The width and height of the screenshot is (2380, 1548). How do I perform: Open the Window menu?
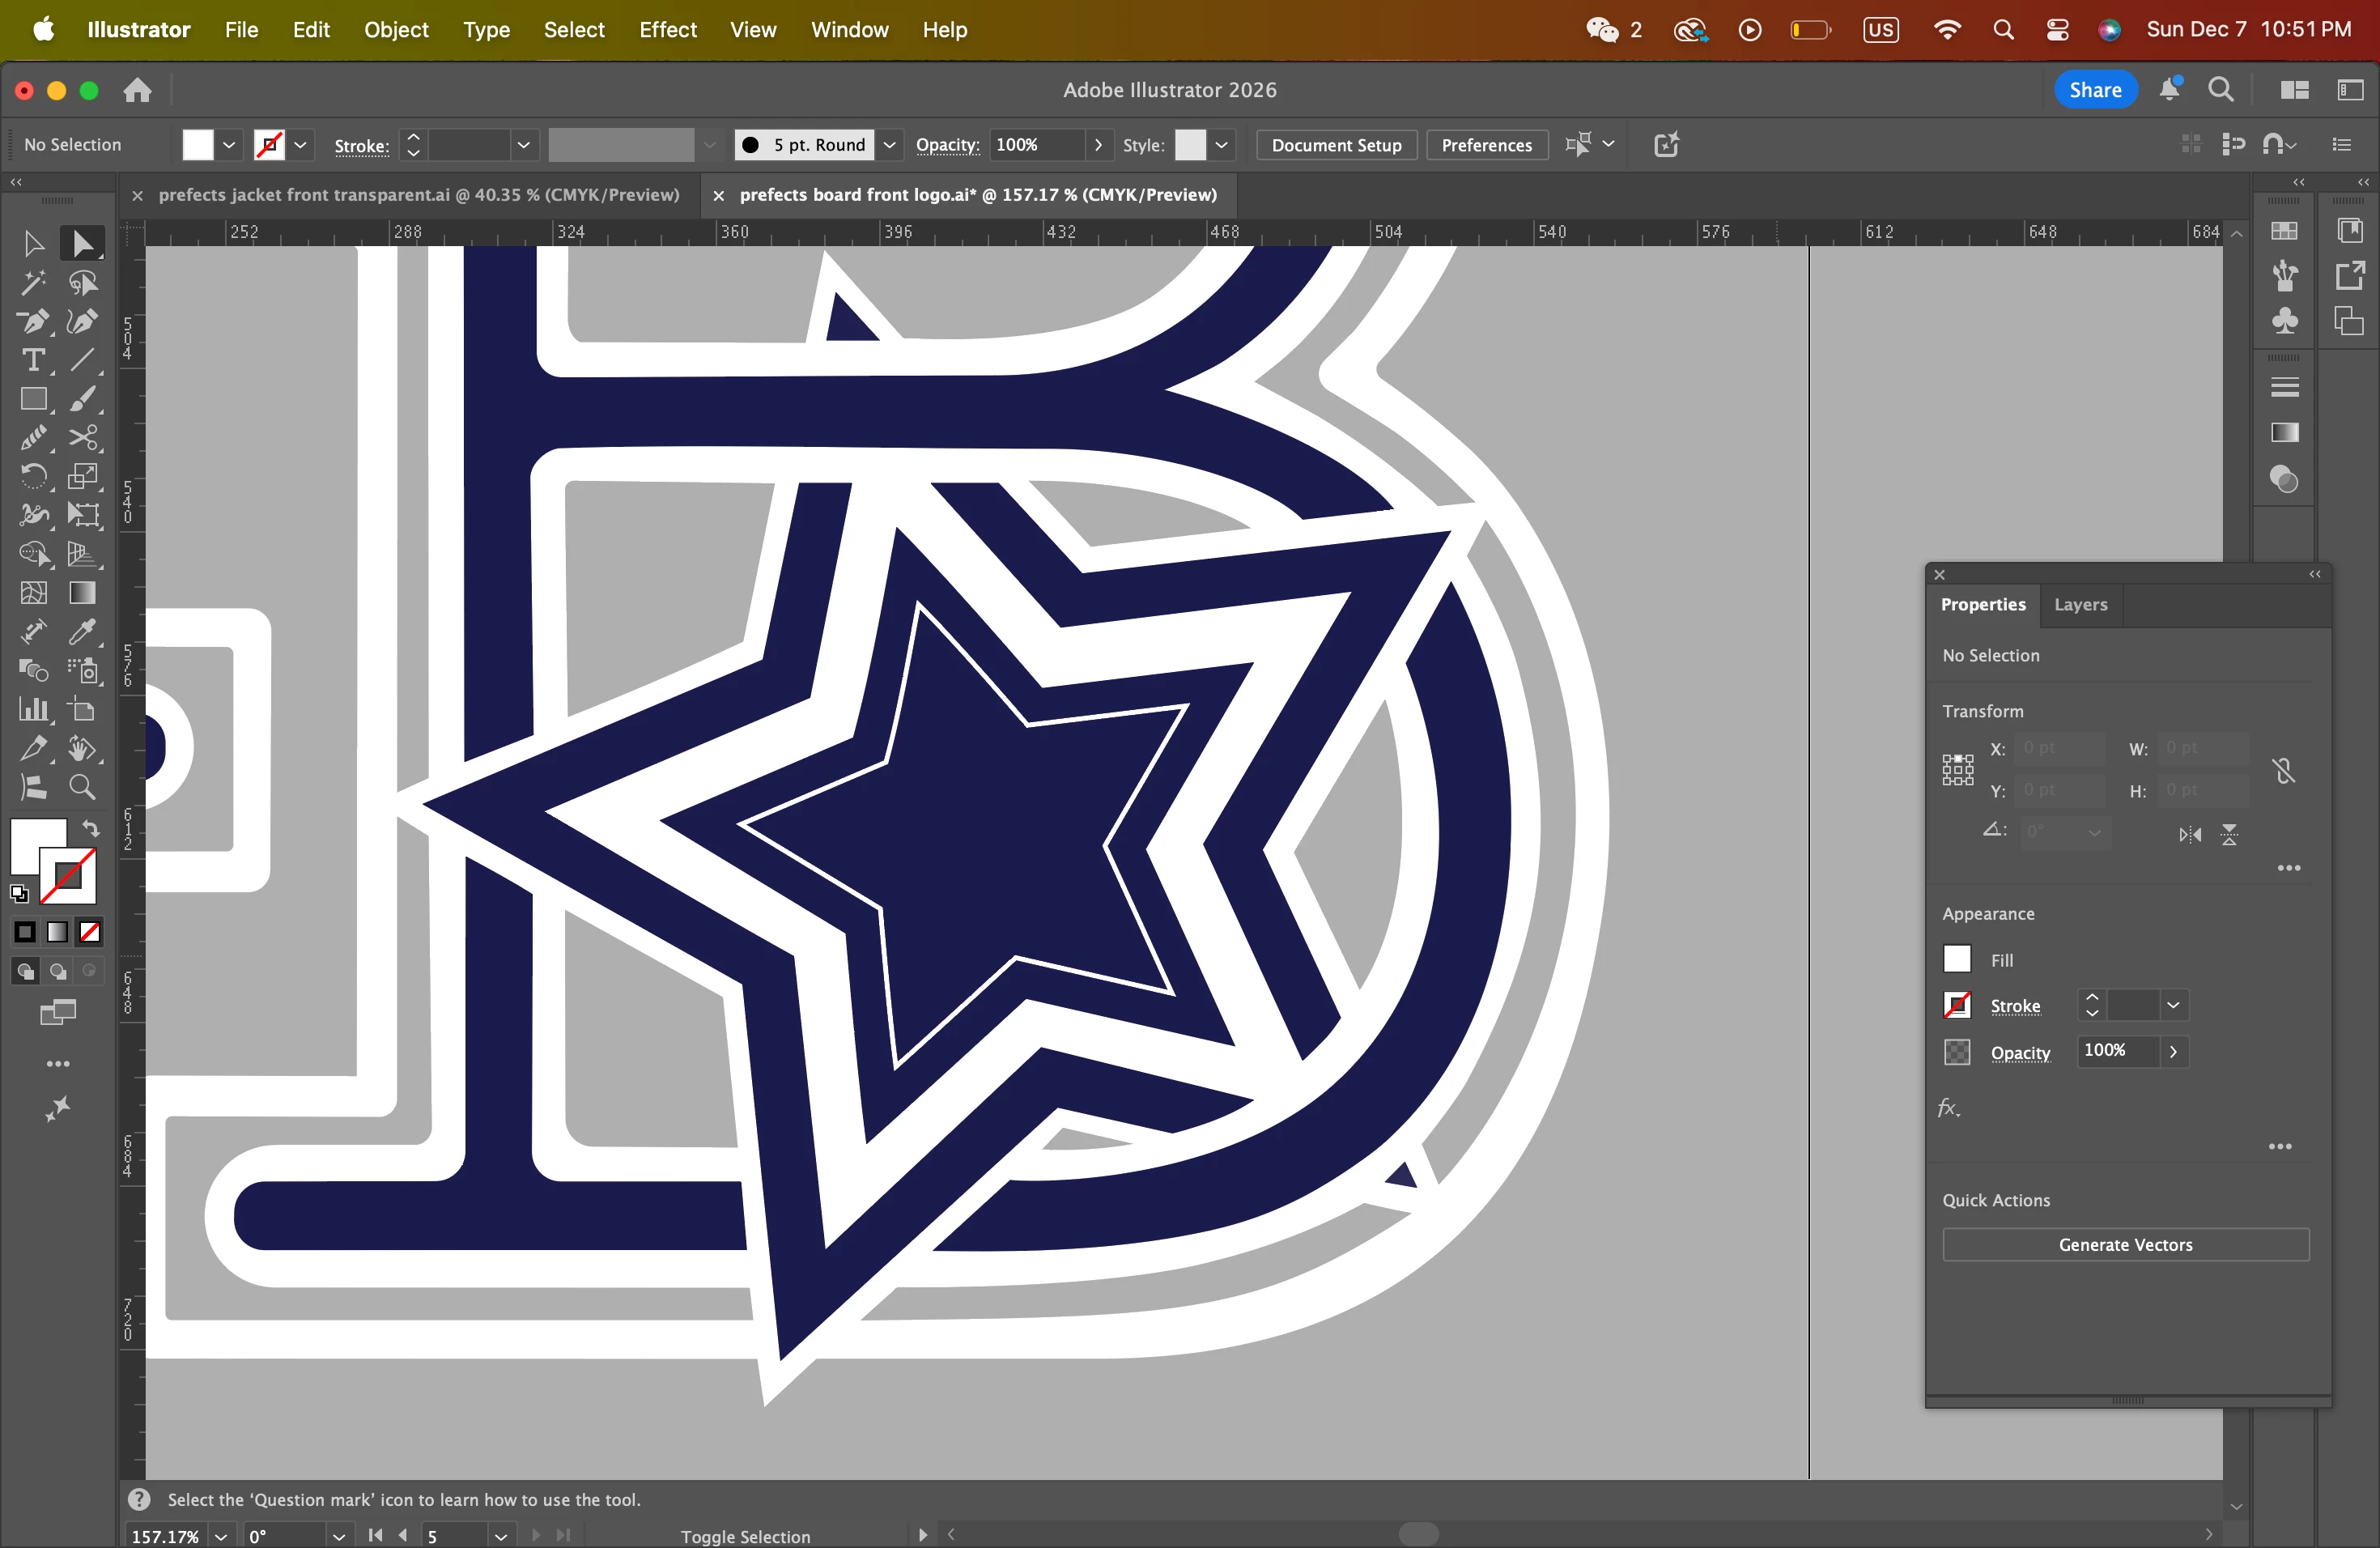click(849, 30)
